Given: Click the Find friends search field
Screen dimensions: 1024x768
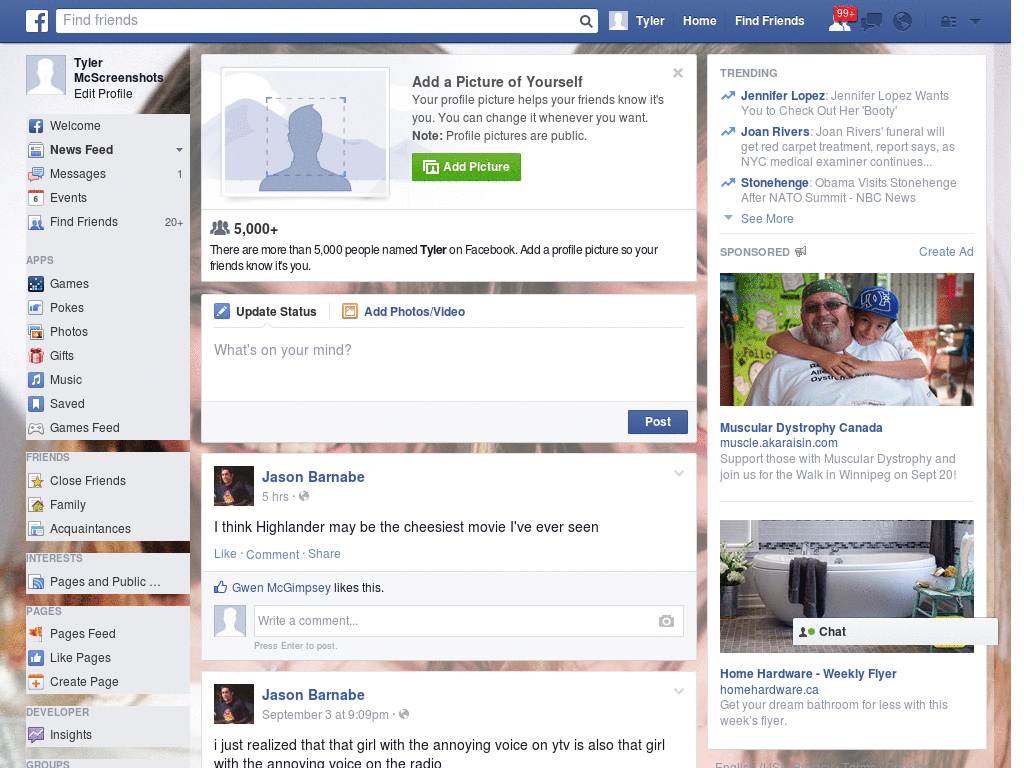Looking at the screenshot, I should 319,21.
